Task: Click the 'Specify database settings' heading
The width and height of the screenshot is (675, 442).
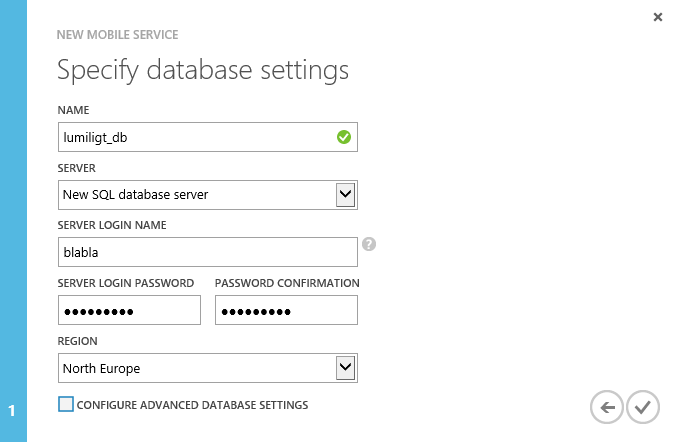Action: pyautogui.click(x=203, y=70)
